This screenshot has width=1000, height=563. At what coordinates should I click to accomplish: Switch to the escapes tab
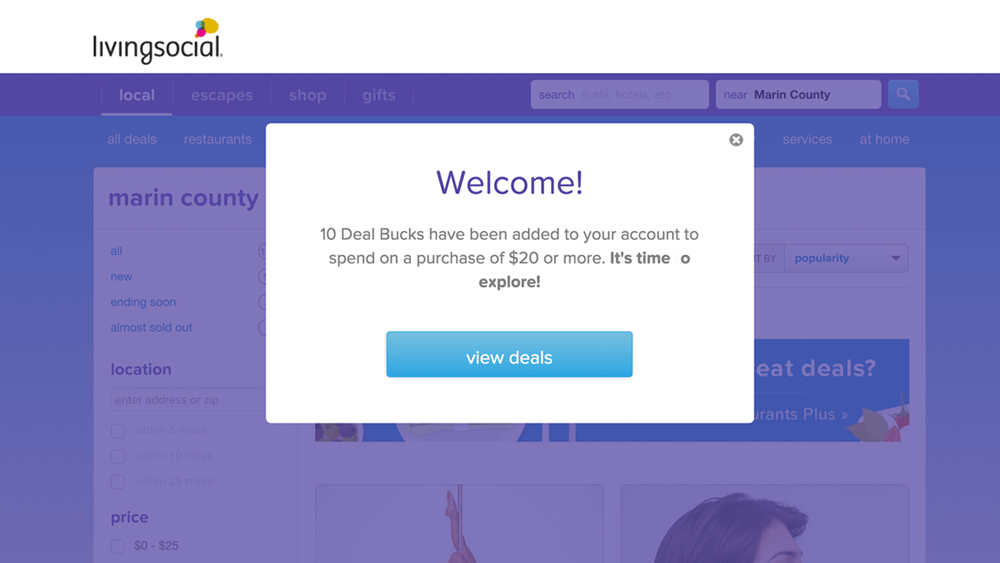point(222,95)
